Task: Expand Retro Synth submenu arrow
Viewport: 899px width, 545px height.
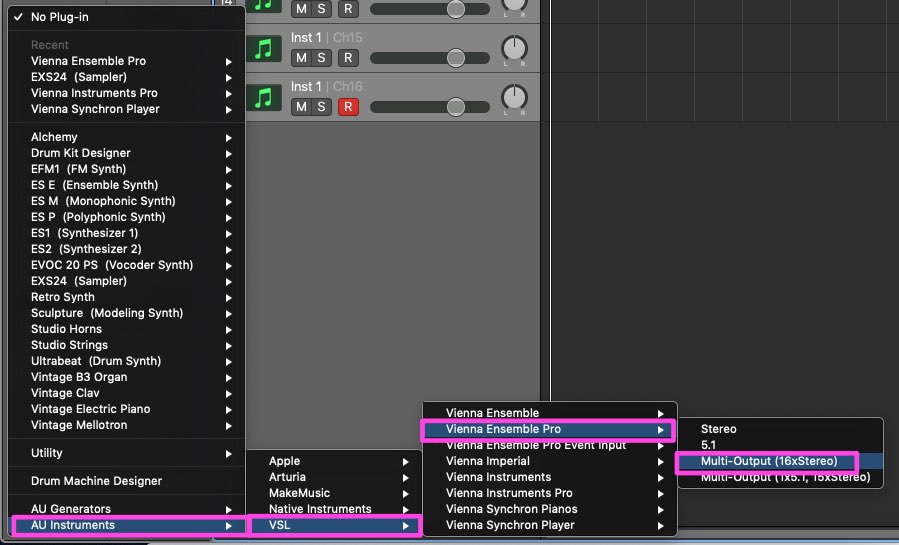Action: point(229,298)
